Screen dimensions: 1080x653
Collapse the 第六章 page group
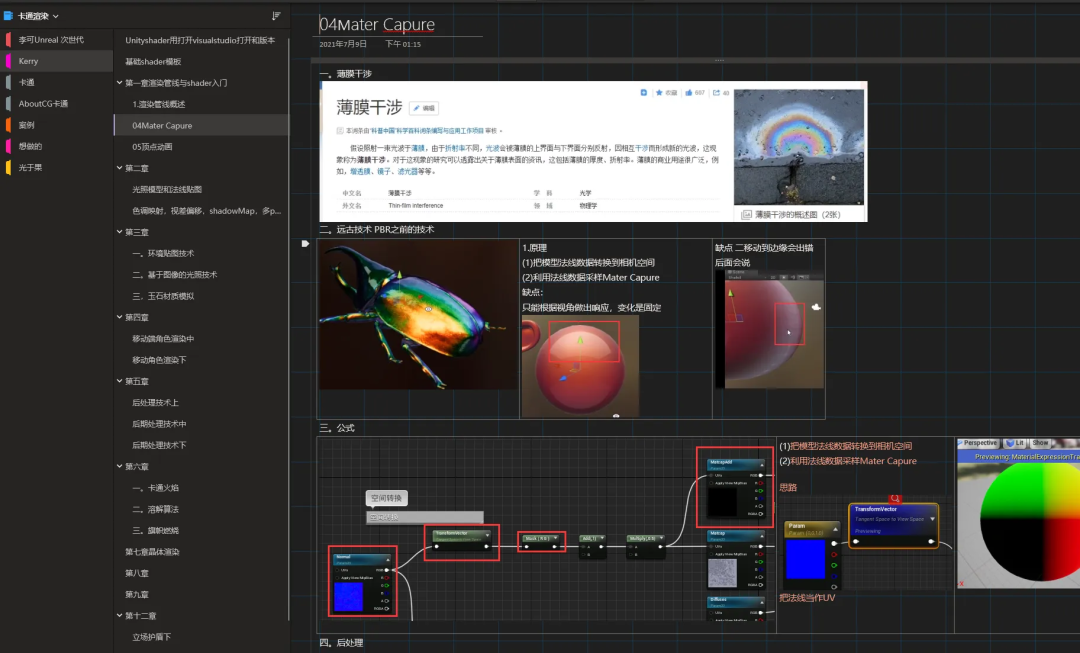(119, 466)
